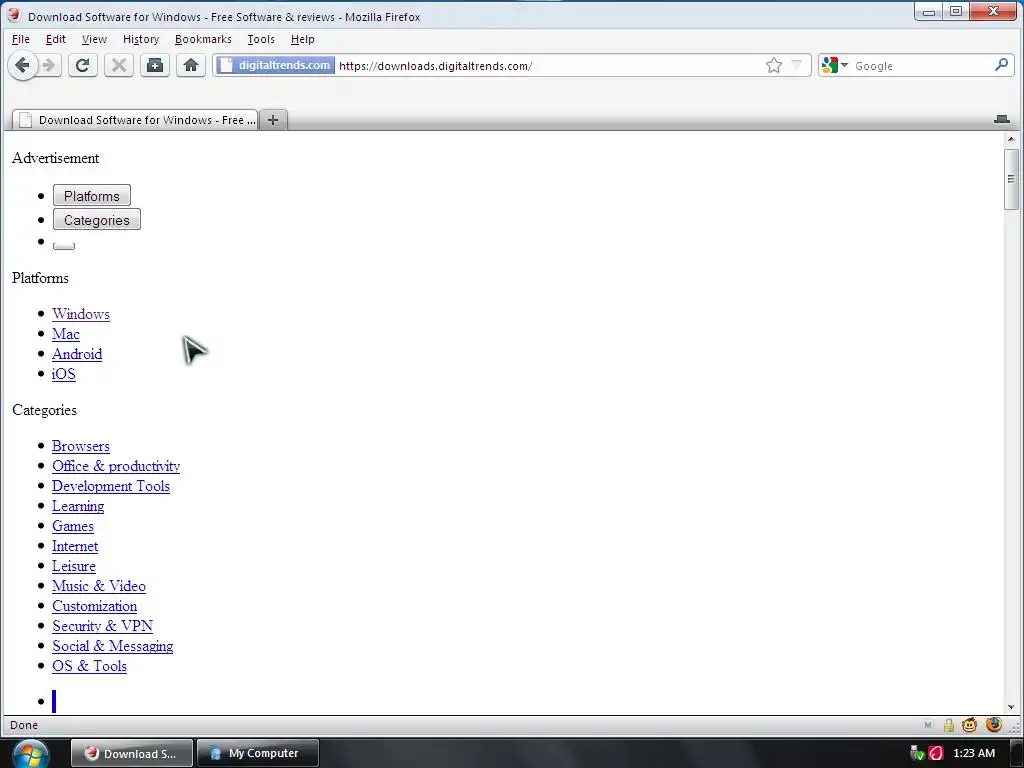Open the Mac platform link
This screenshot has width=1024, height=768.
click(66, 334)
